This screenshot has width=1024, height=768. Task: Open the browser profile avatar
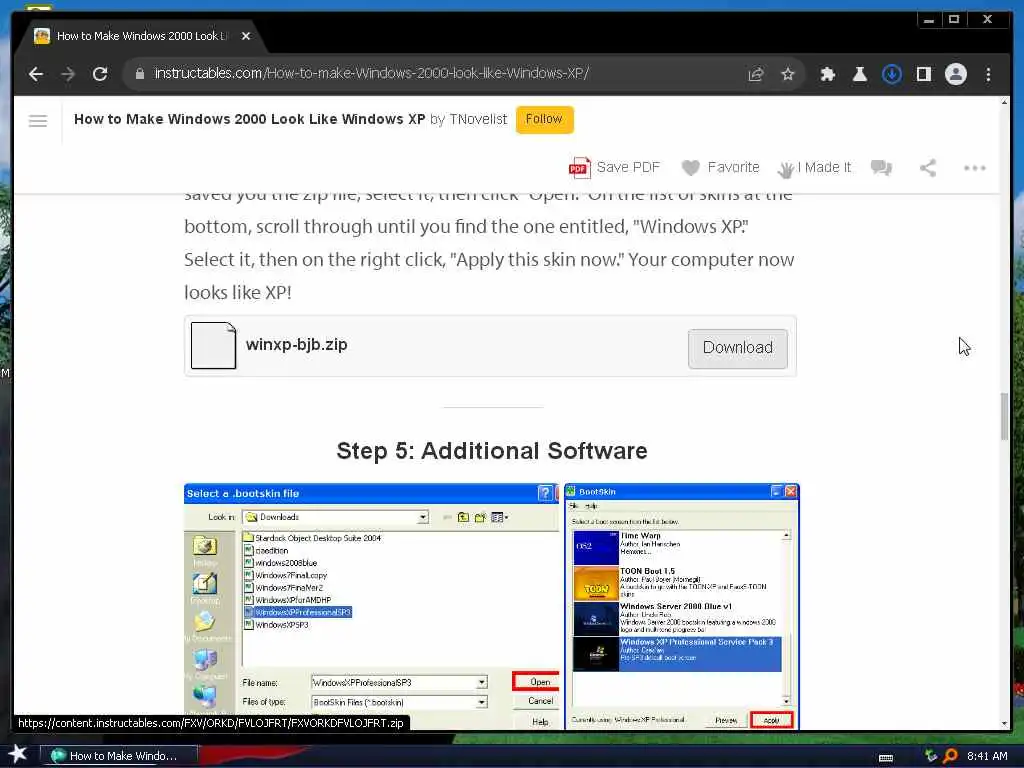click(x=955, y=74)
